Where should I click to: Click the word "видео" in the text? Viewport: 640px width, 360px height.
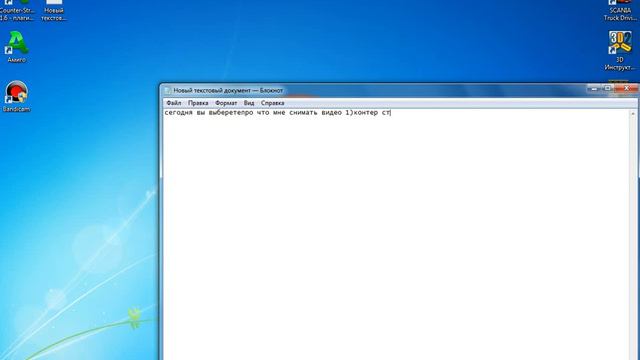point(331,113)
